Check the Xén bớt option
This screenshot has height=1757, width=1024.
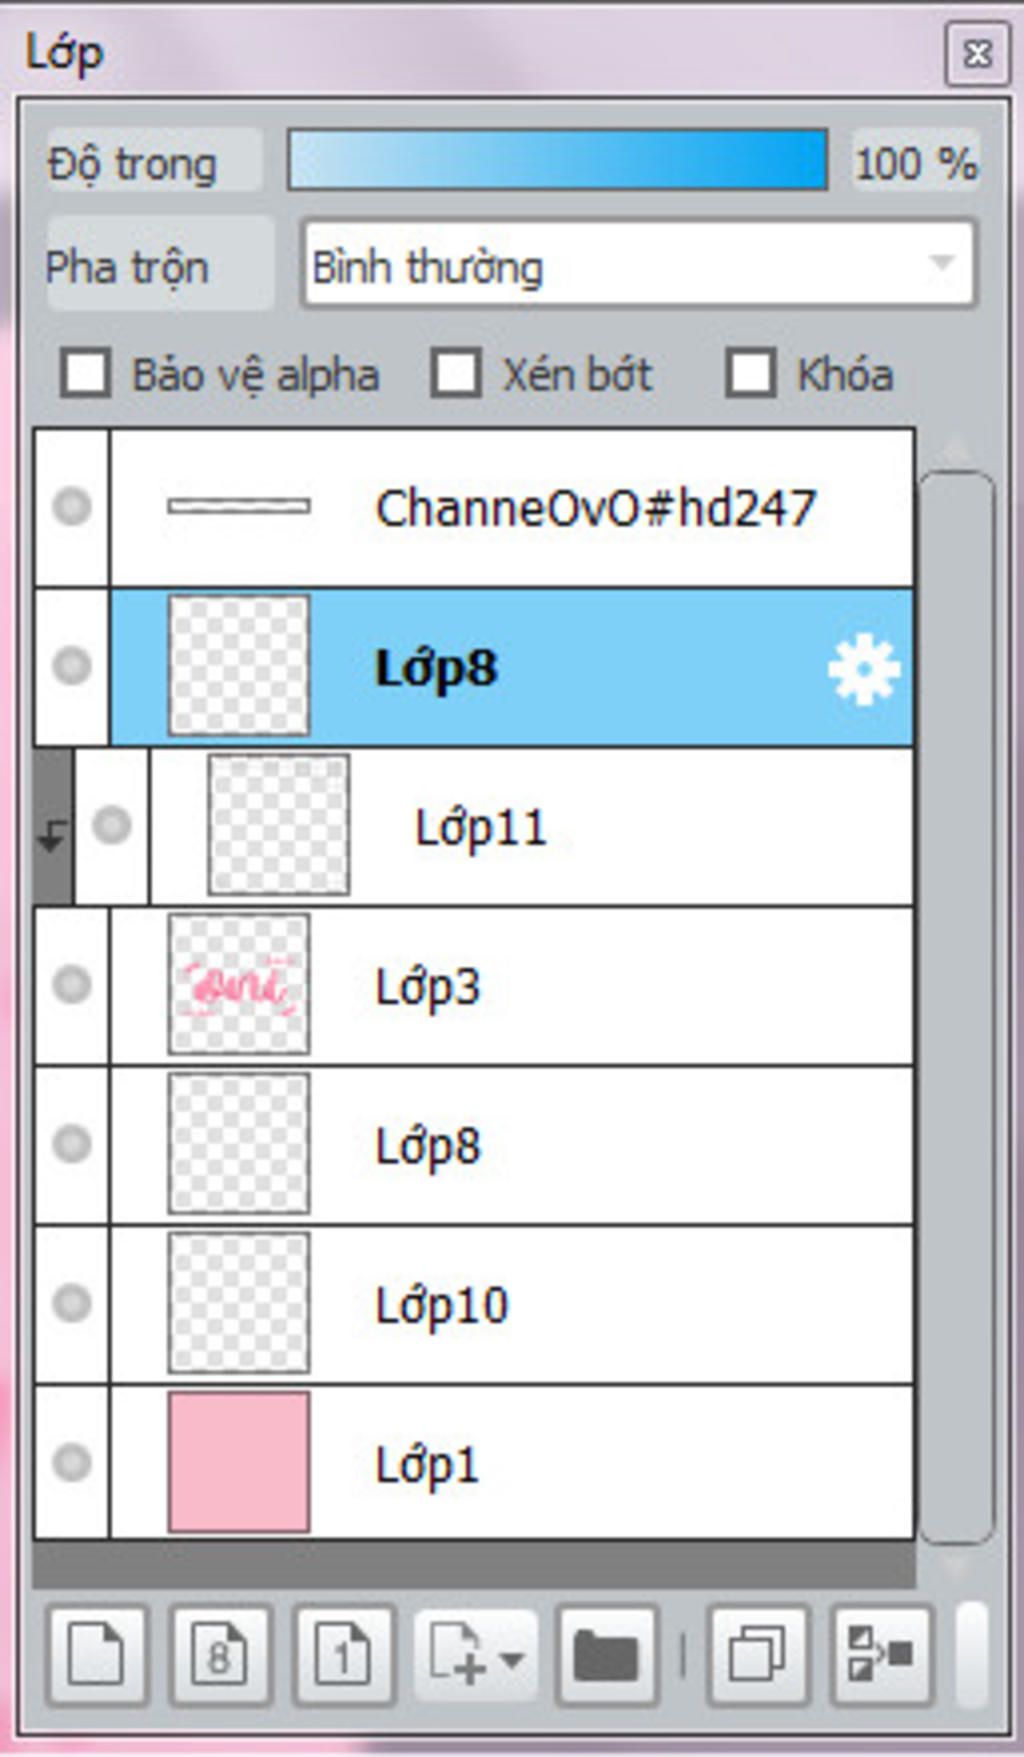click(456, 373)
